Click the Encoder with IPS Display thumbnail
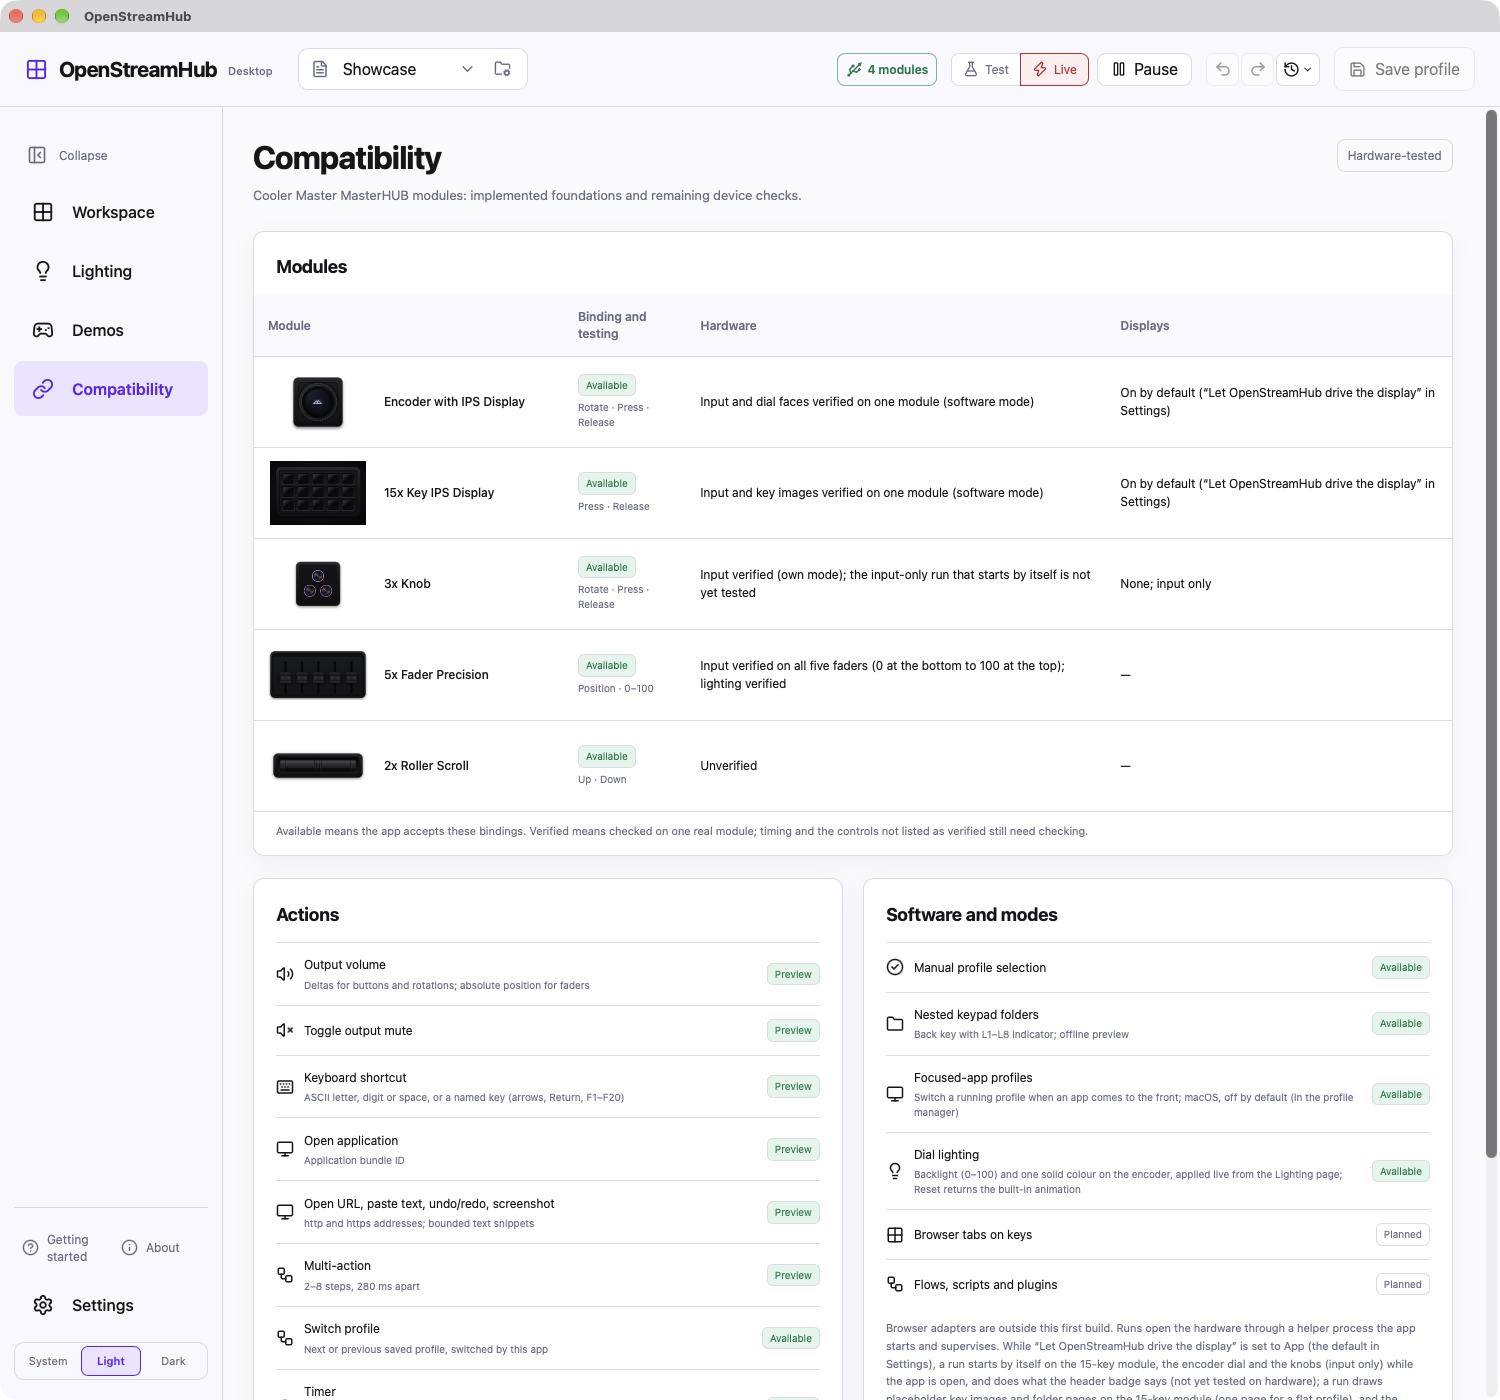Screen dimensions: 1500x1400 click(318, 402)
